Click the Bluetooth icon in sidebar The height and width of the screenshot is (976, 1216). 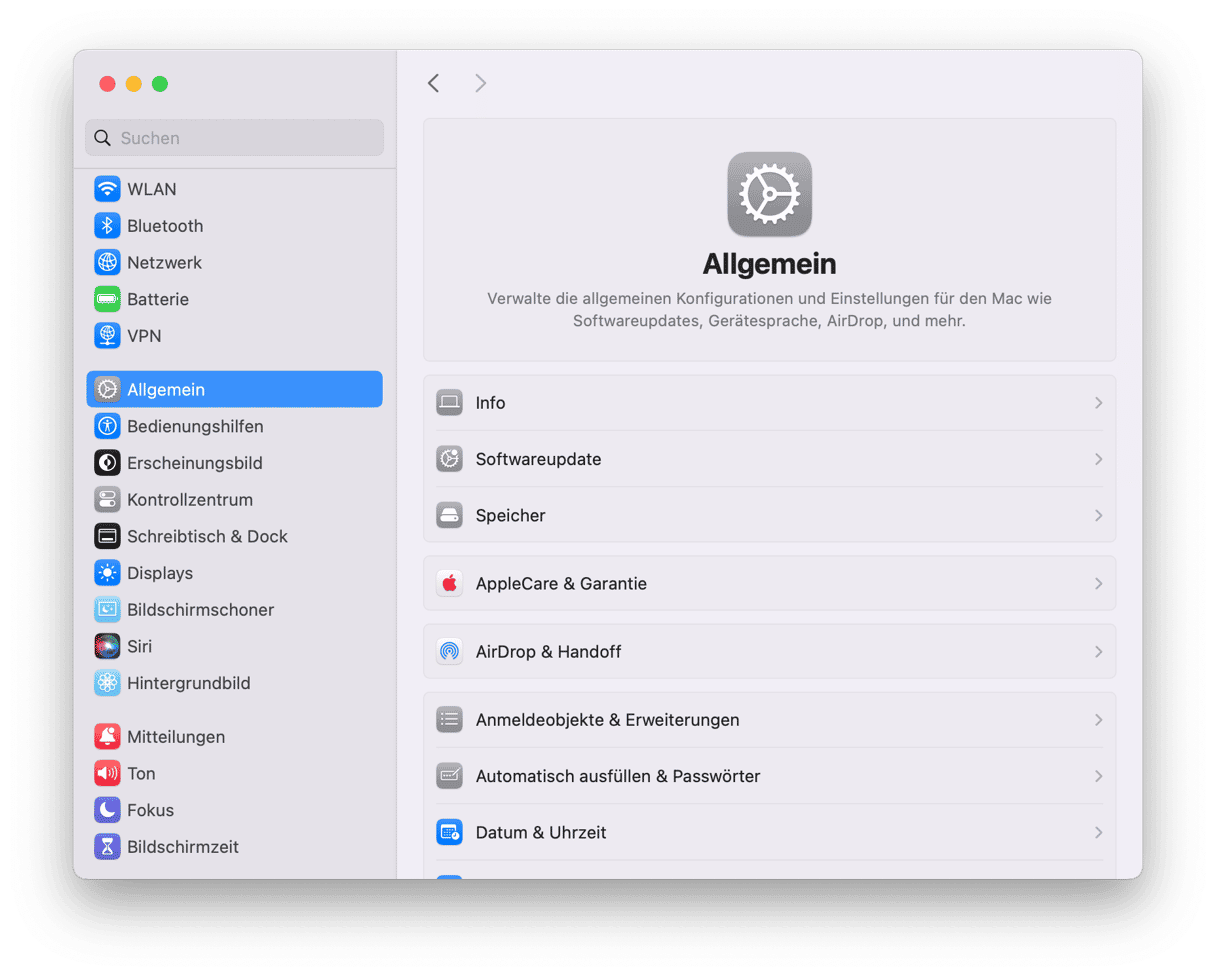[107, 226]
